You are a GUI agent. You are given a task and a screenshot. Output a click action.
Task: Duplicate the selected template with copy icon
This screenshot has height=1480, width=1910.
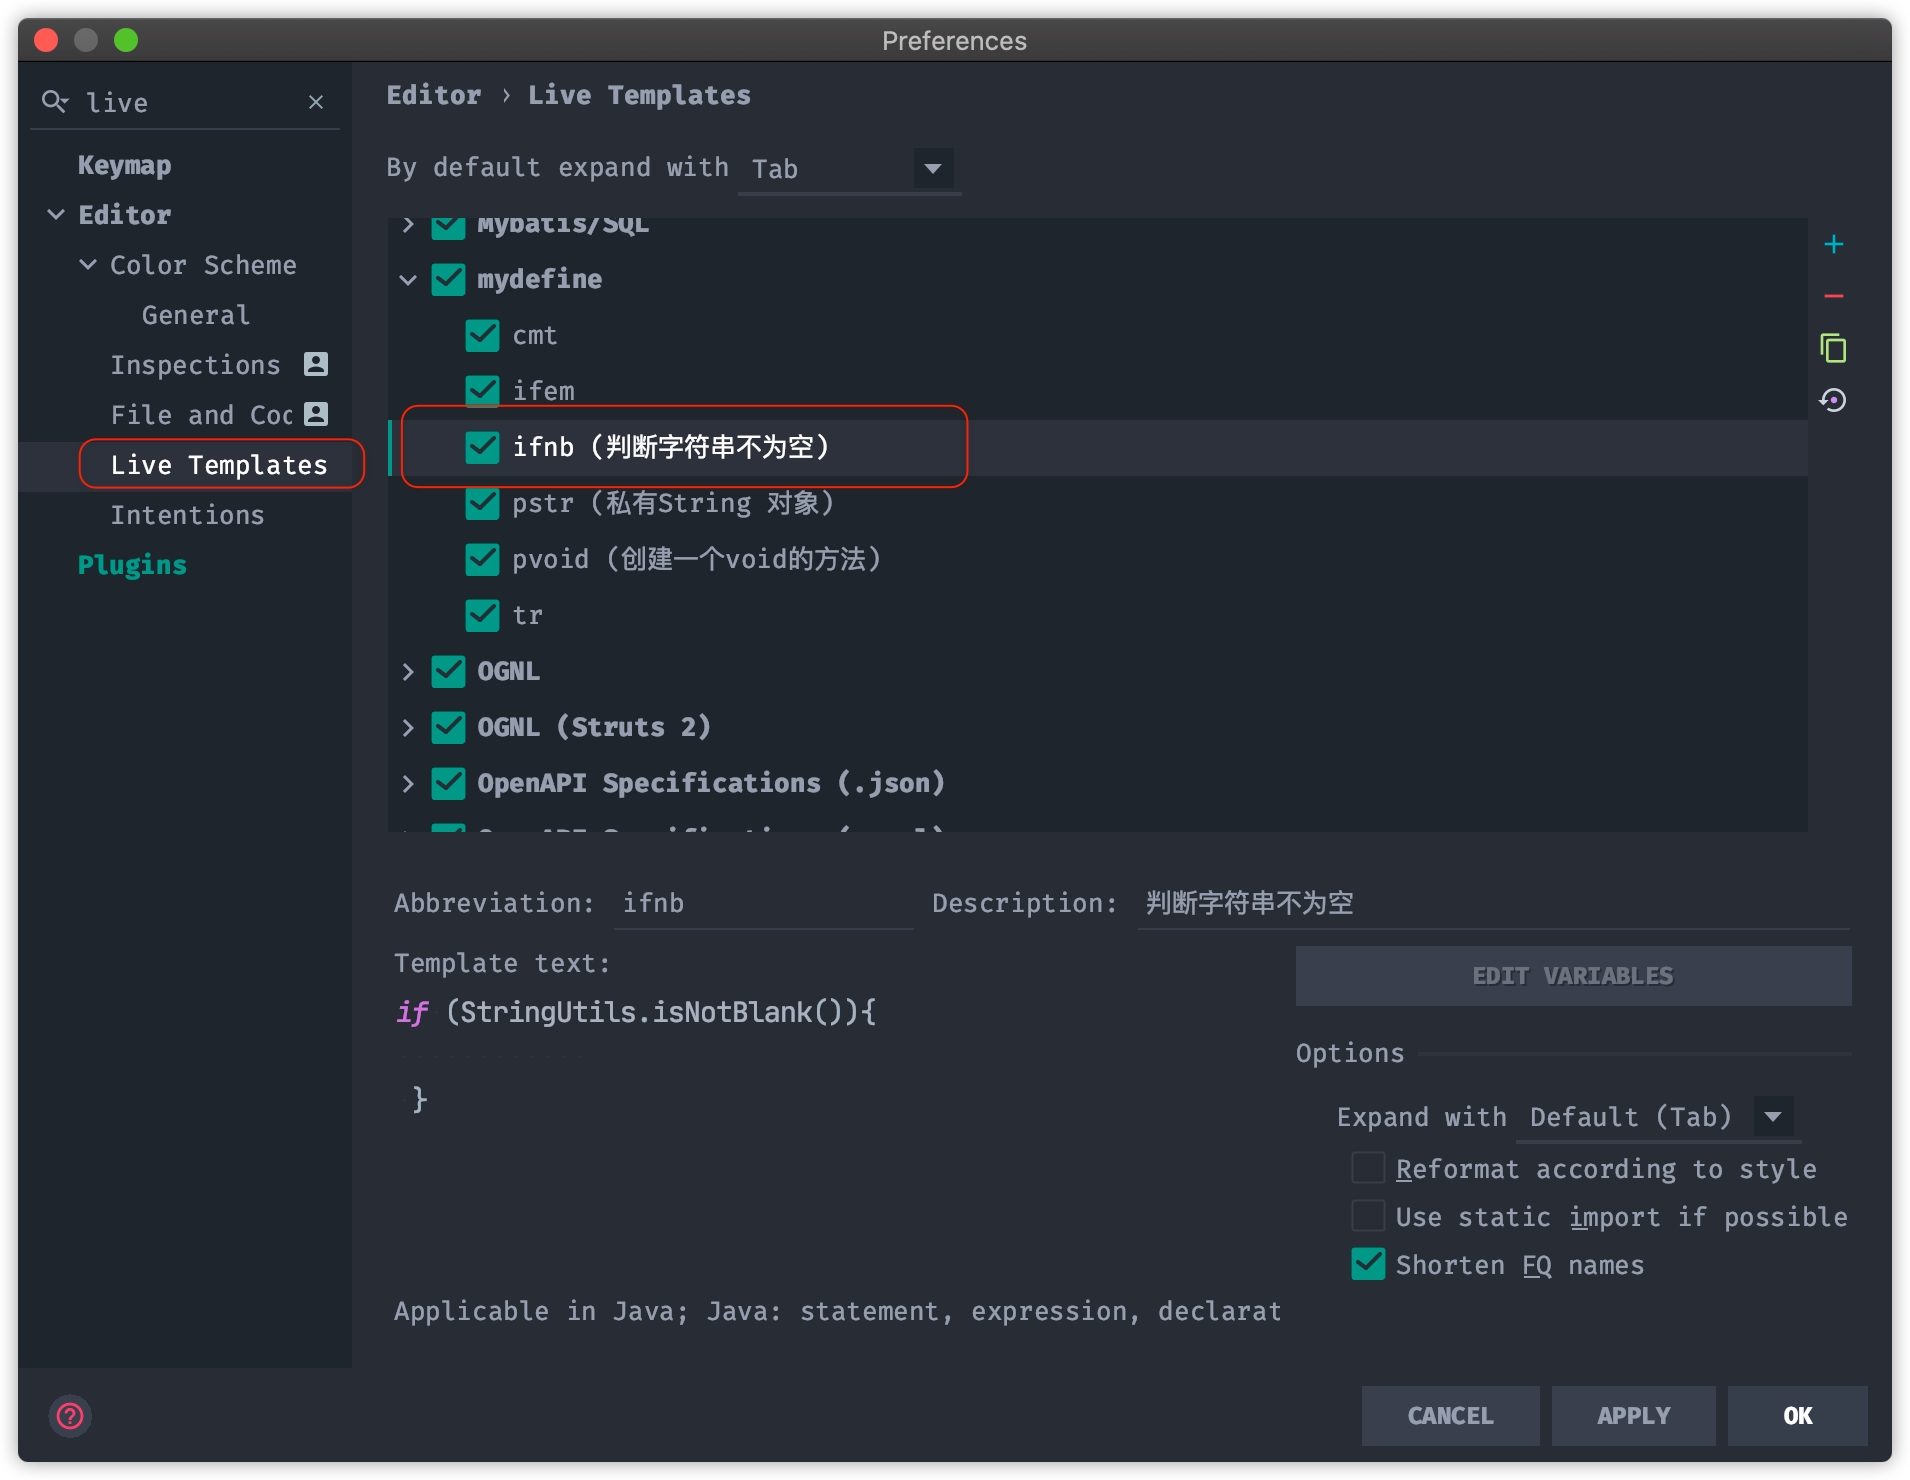[1833, 348]
